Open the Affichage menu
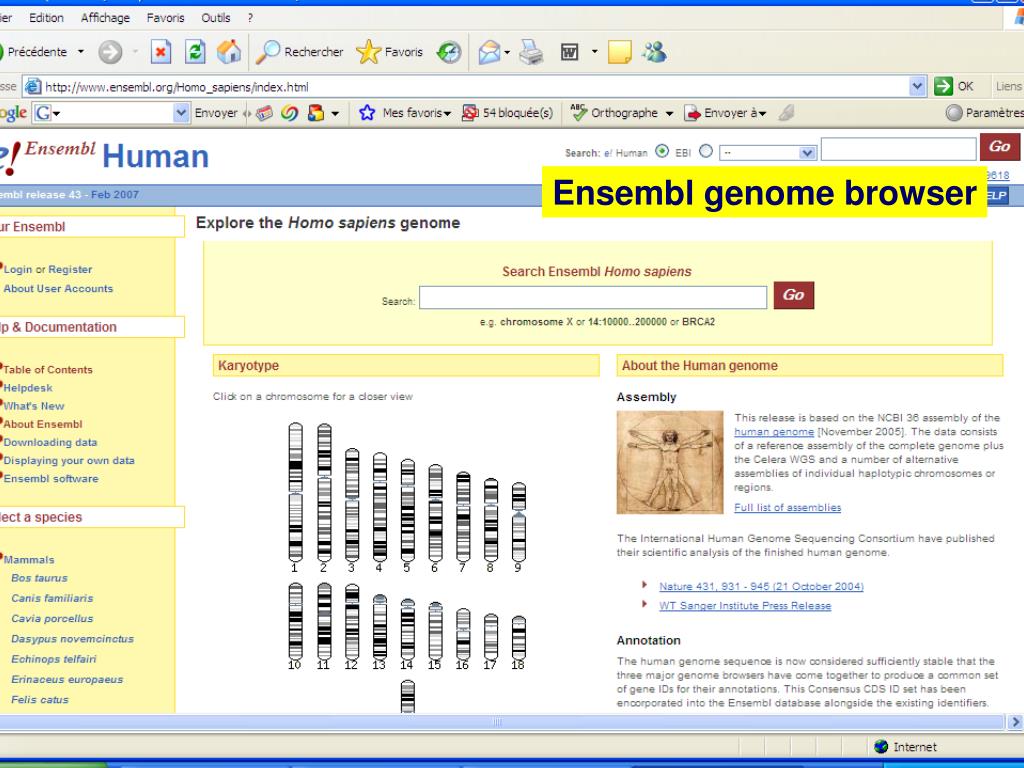This screenshot has width=1024, height=768. (105, 18)
